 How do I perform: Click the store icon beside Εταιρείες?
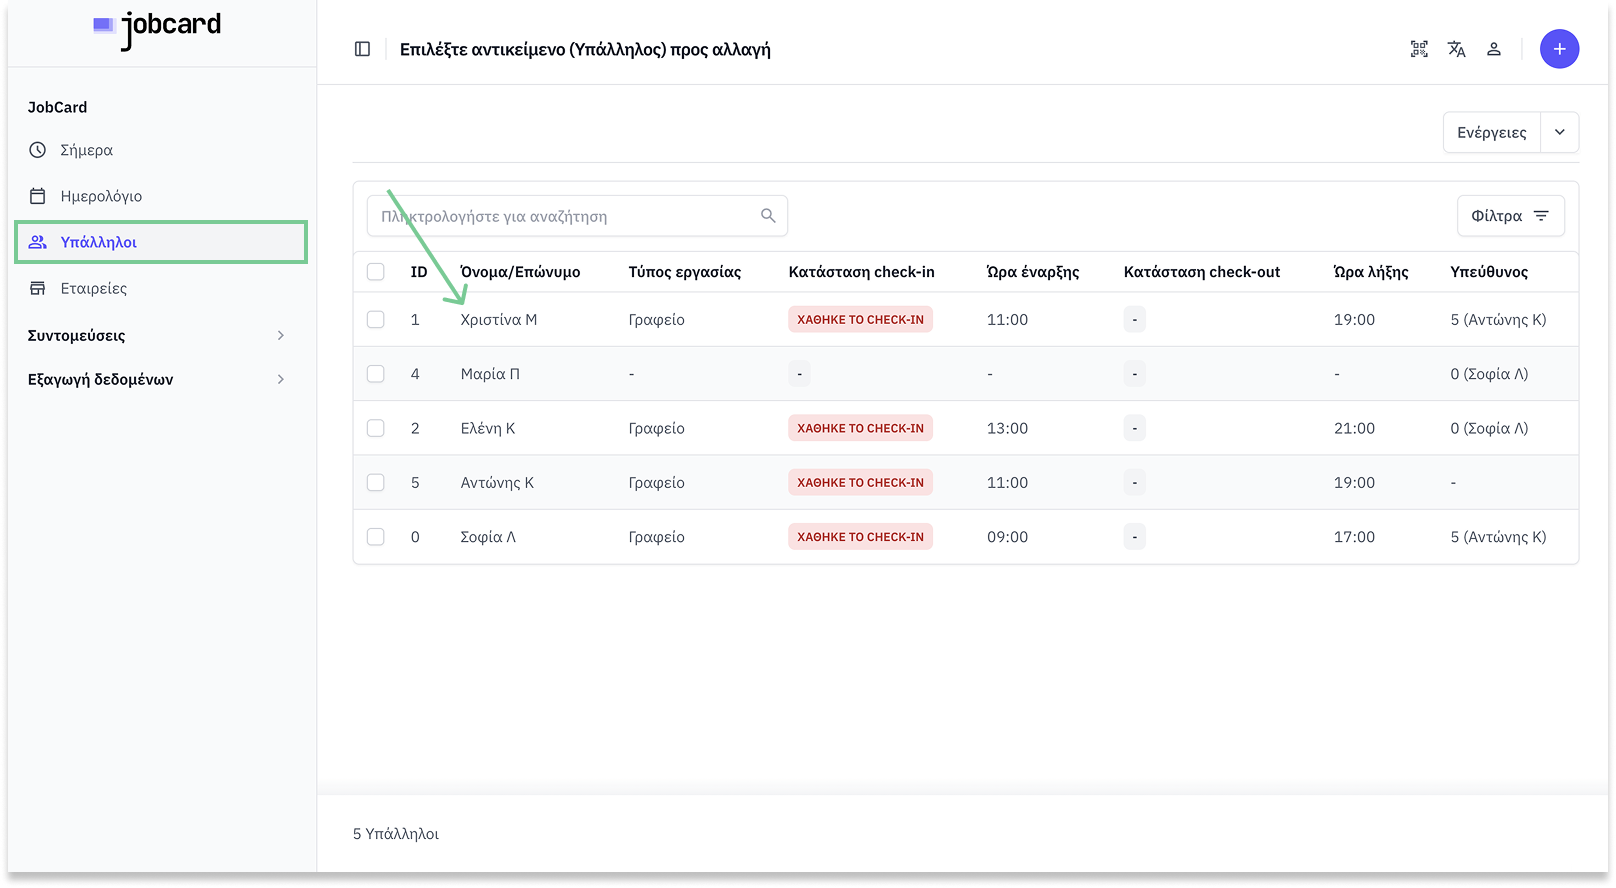pos(38,288)
